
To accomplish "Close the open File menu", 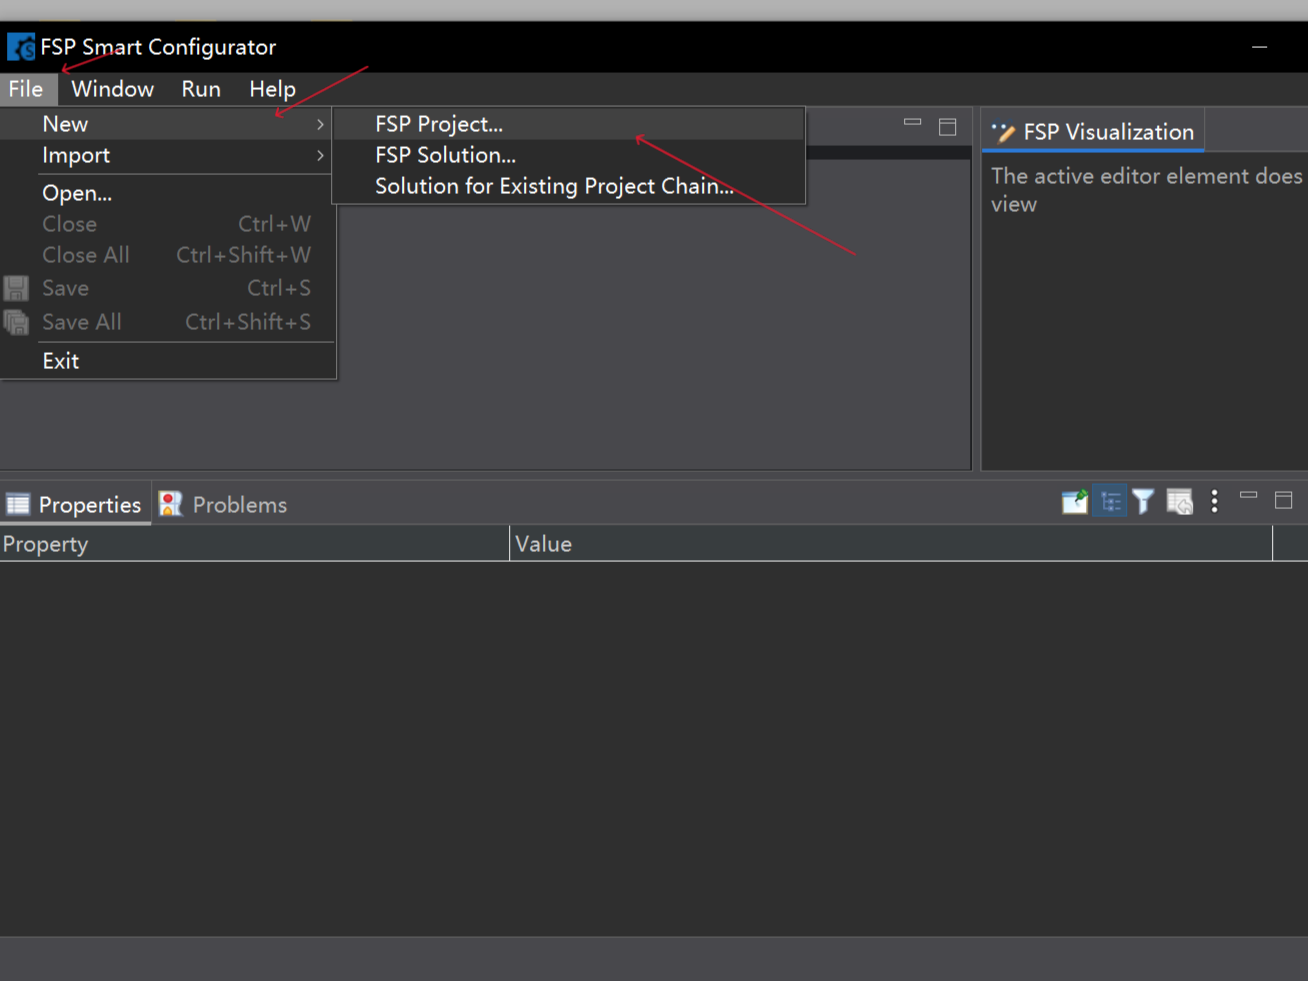I will tap(26, 89).
